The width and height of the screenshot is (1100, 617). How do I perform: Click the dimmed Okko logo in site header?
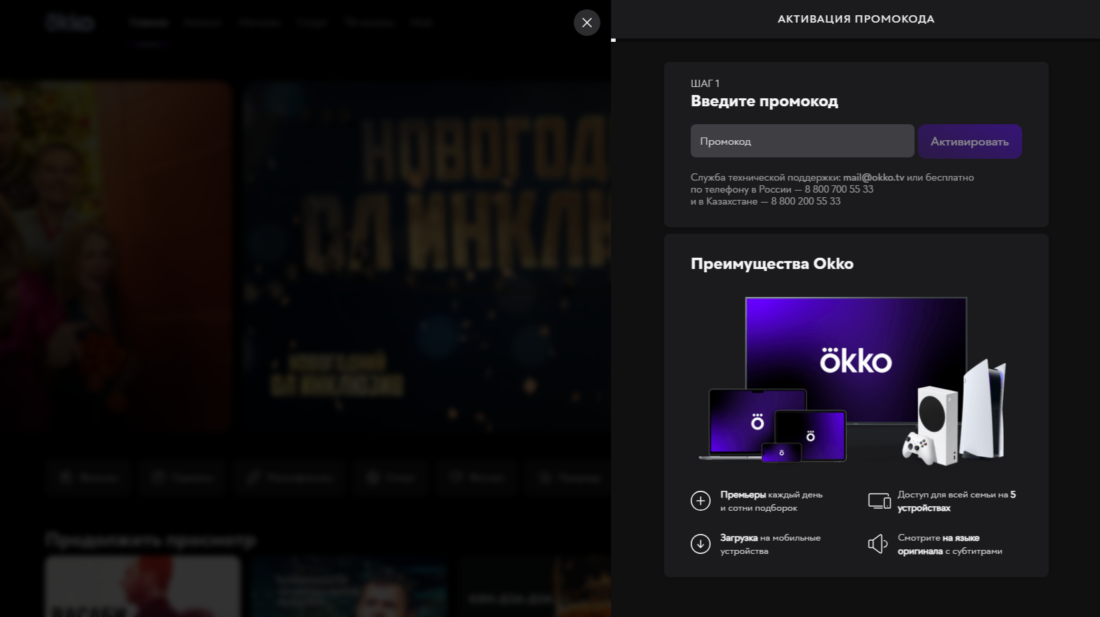pos(70,22)
